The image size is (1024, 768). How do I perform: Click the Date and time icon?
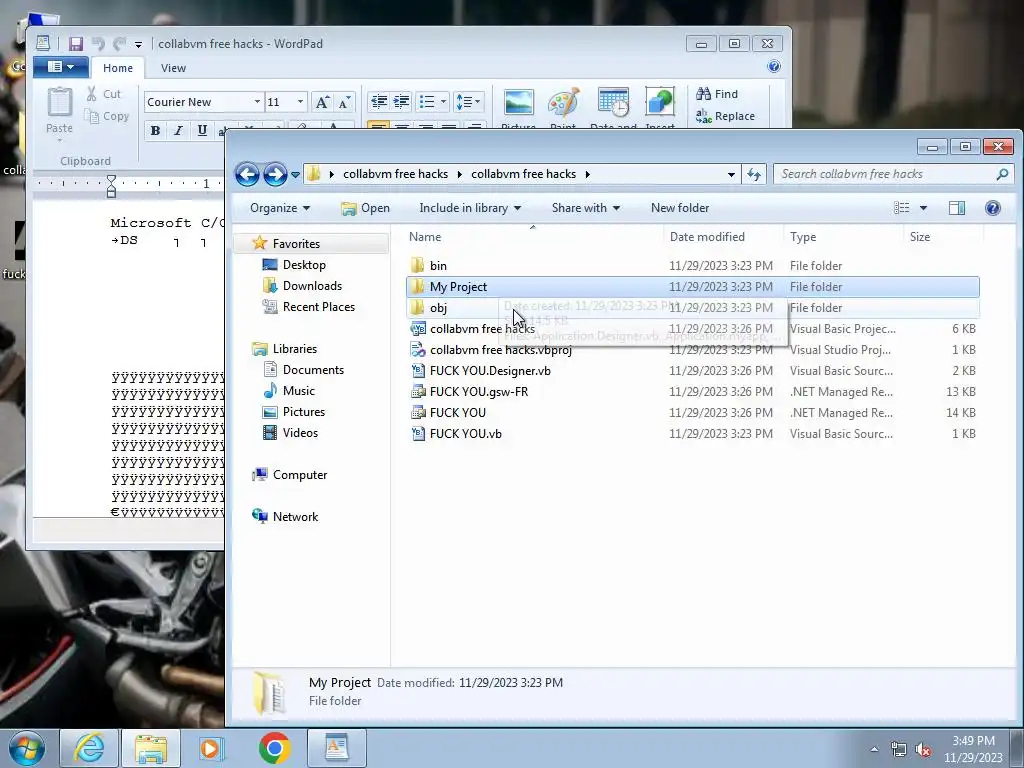point(613,103)
